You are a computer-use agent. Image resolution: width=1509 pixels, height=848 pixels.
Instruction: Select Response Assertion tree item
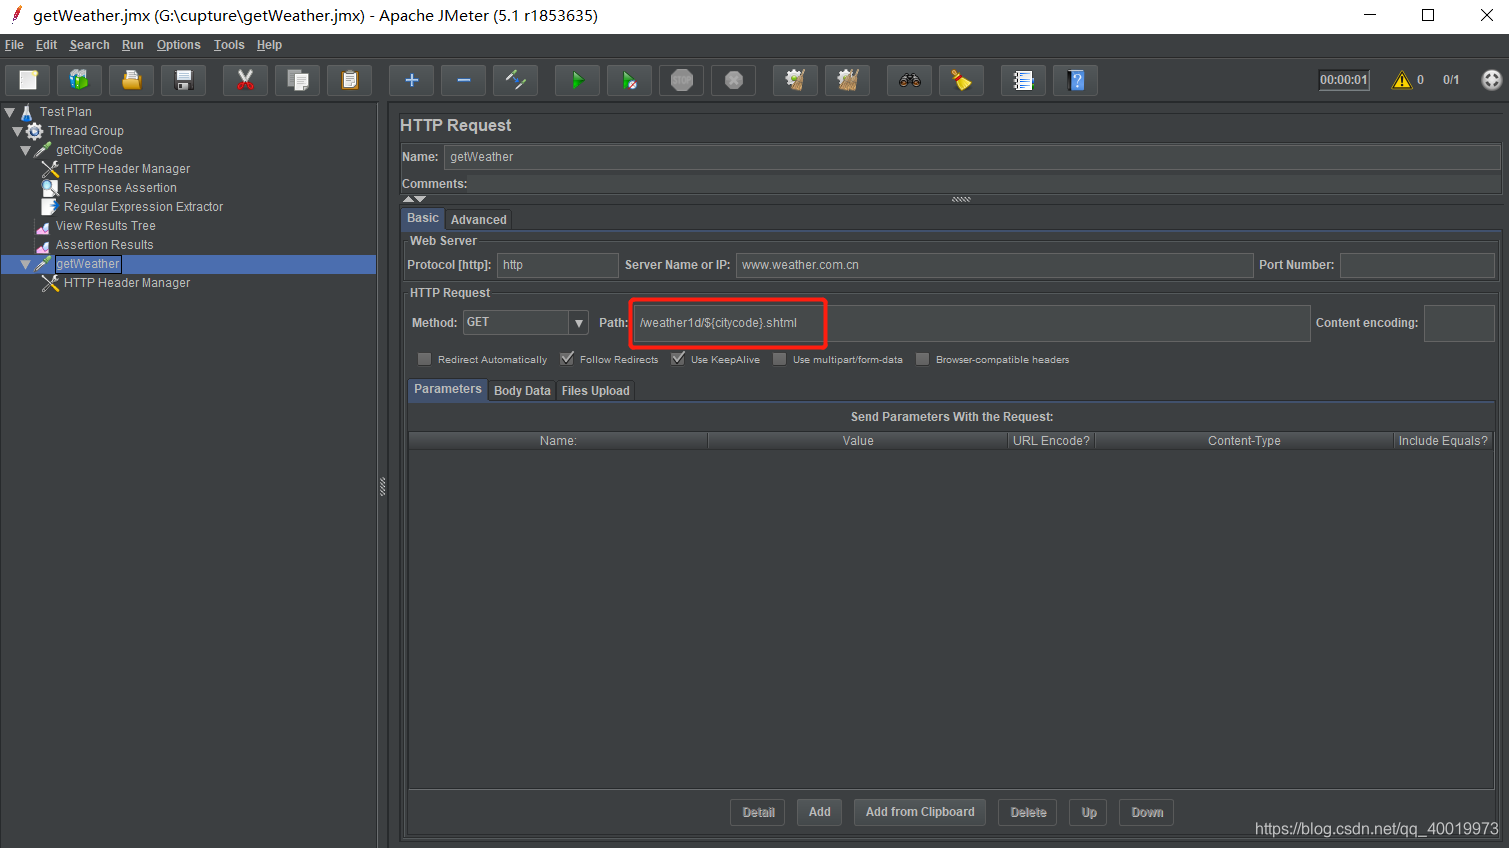[x=120, y=188]
